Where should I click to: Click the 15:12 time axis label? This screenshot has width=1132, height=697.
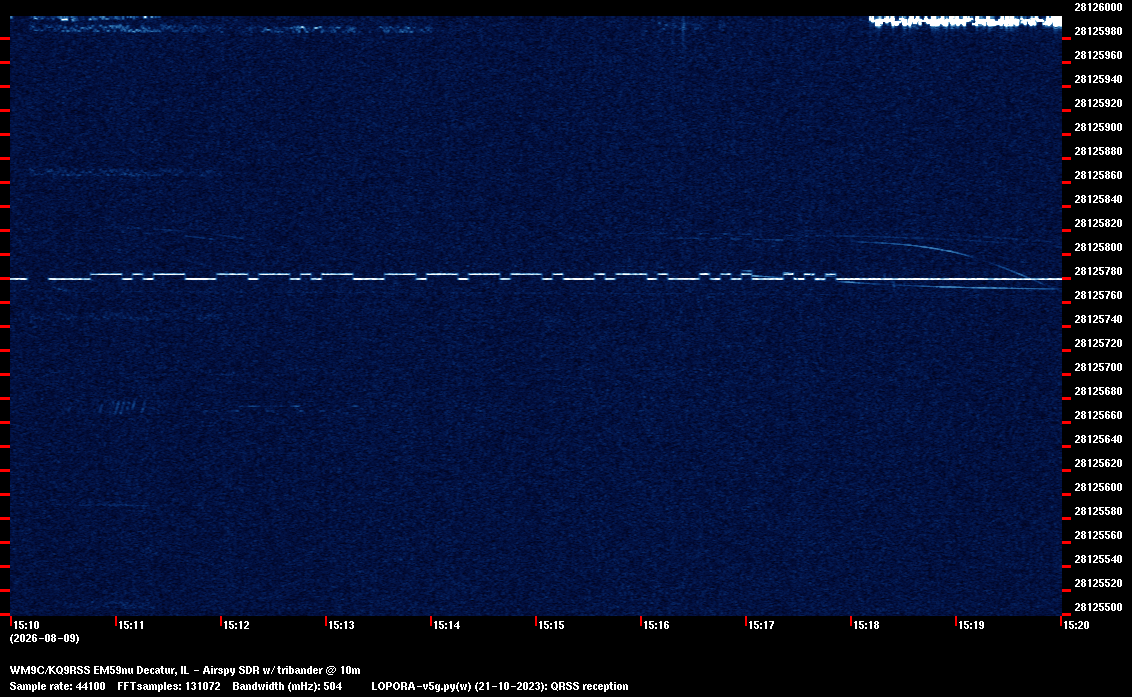[237, 625]
